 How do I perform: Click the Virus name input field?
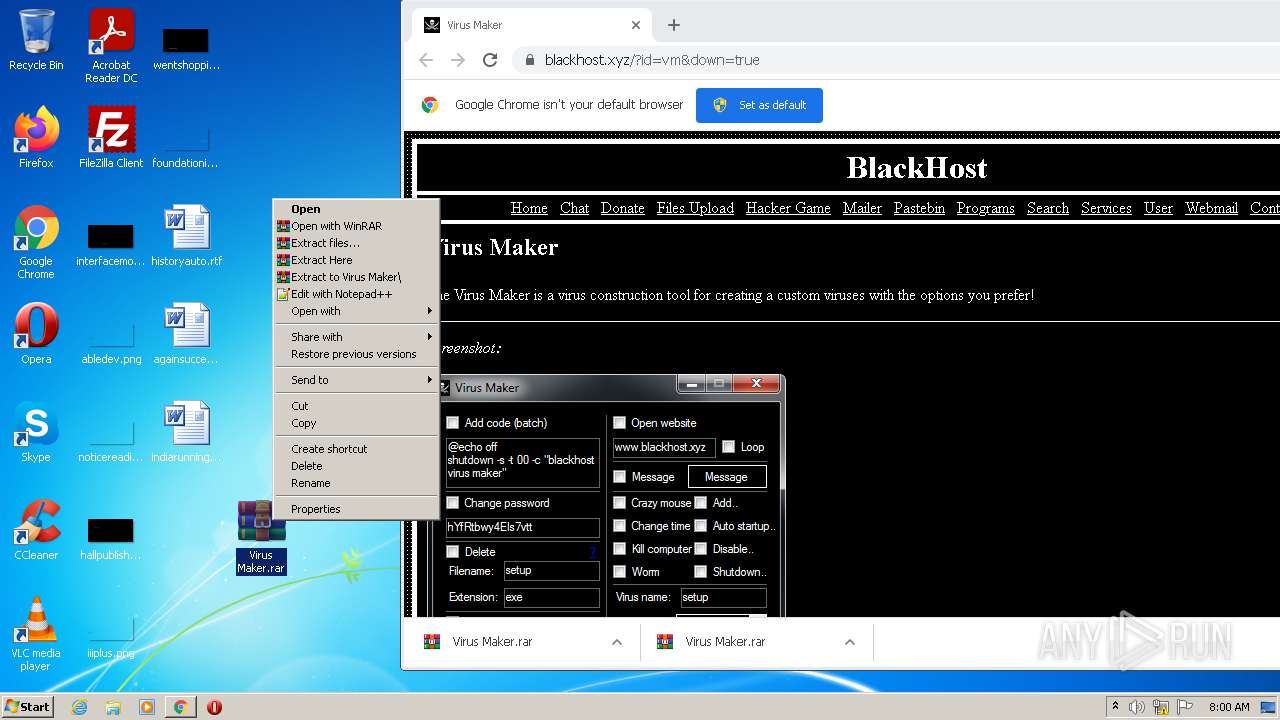pyautogui.click(x=723, y=598)
